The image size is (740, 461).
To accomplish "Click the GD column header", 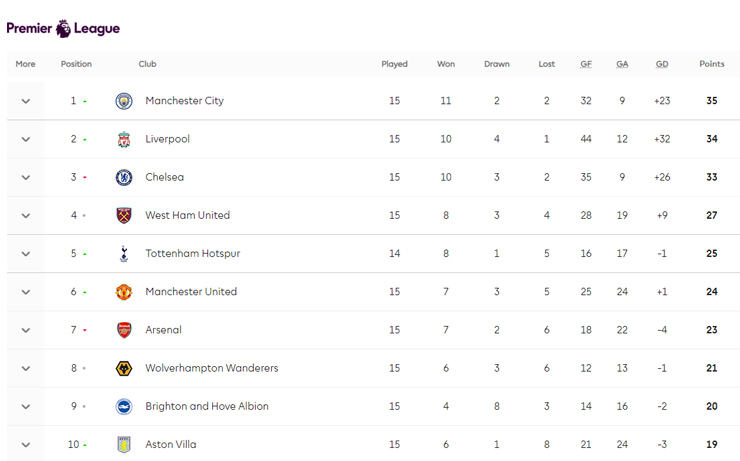I will 662,64.
